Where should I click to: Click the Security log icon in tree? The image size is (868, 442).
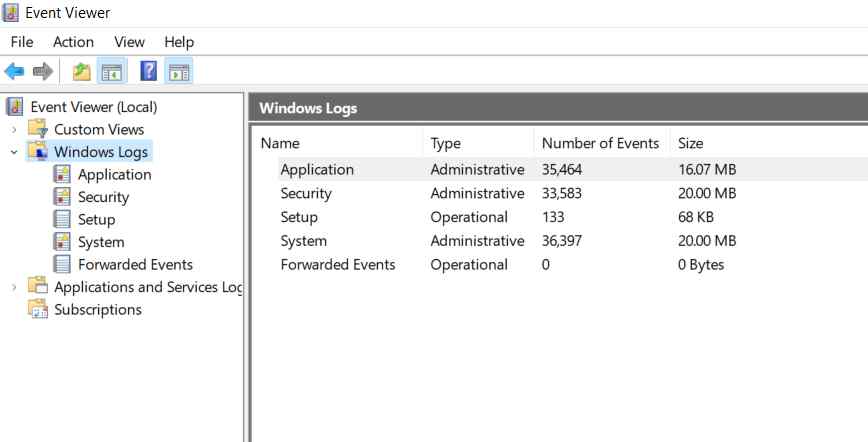coord(62,197)
